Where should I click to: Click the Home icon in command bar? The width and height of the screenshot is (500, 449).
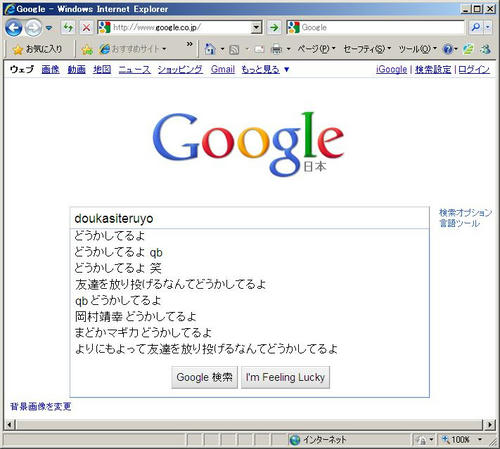(x=210, y=49)
